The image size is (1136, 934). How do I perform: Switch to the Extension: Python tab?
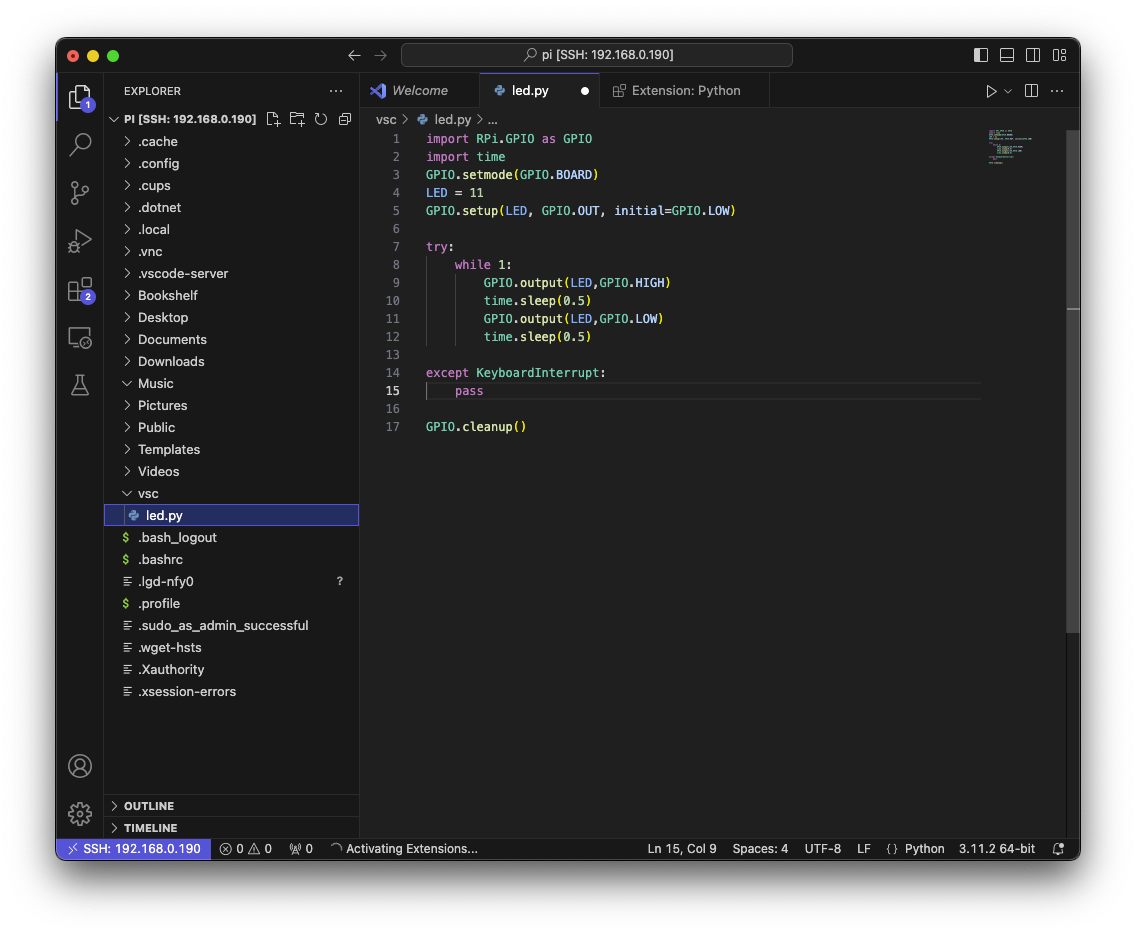(x=686, y=90)
